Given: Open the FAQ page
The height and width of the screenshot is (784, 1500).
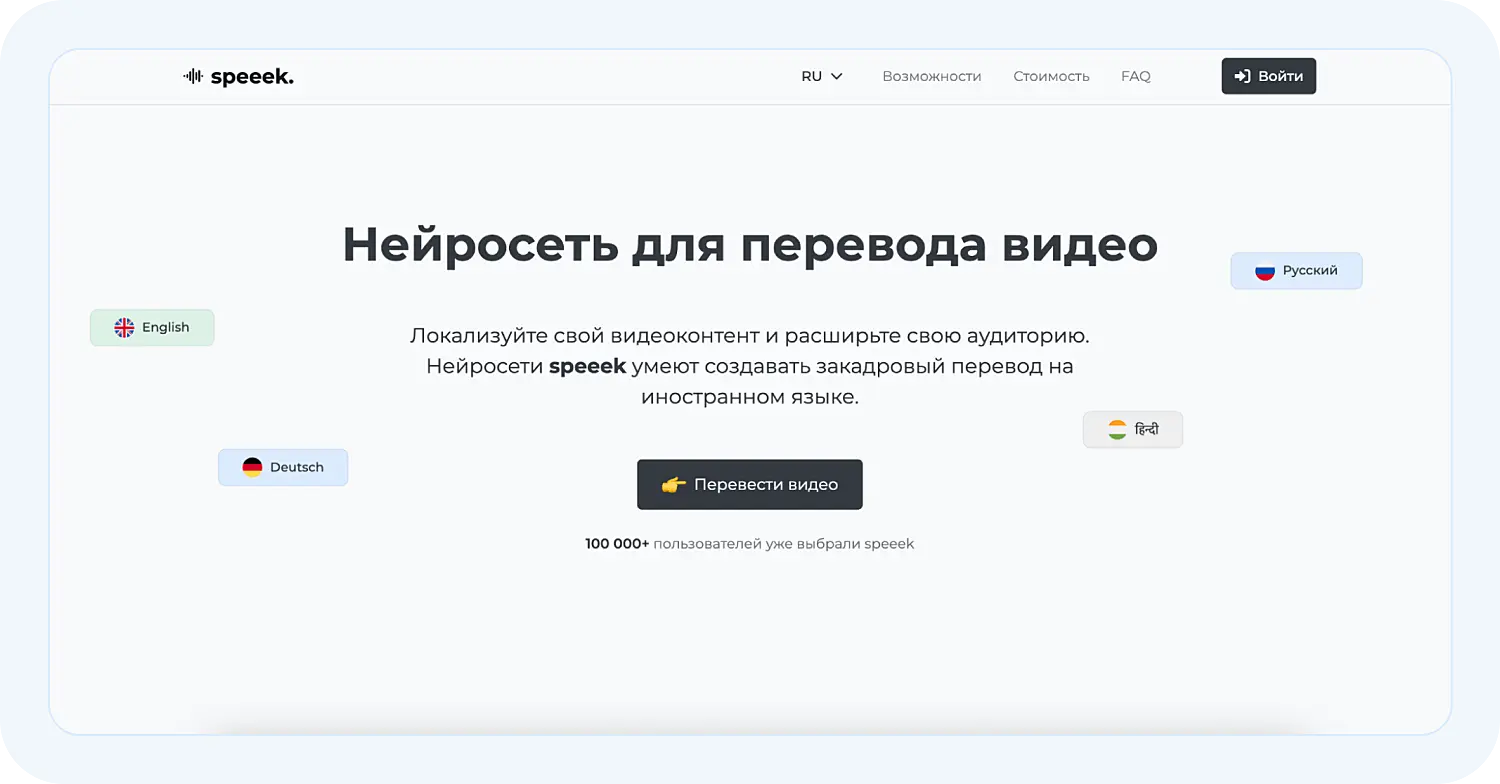Looking at the screenshot, I should [x=1135, y=75].
